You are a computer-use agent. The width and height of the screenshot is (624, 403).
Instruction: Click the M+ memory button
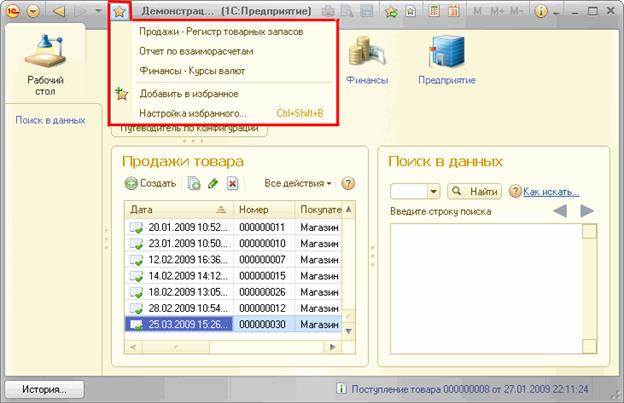497,11
